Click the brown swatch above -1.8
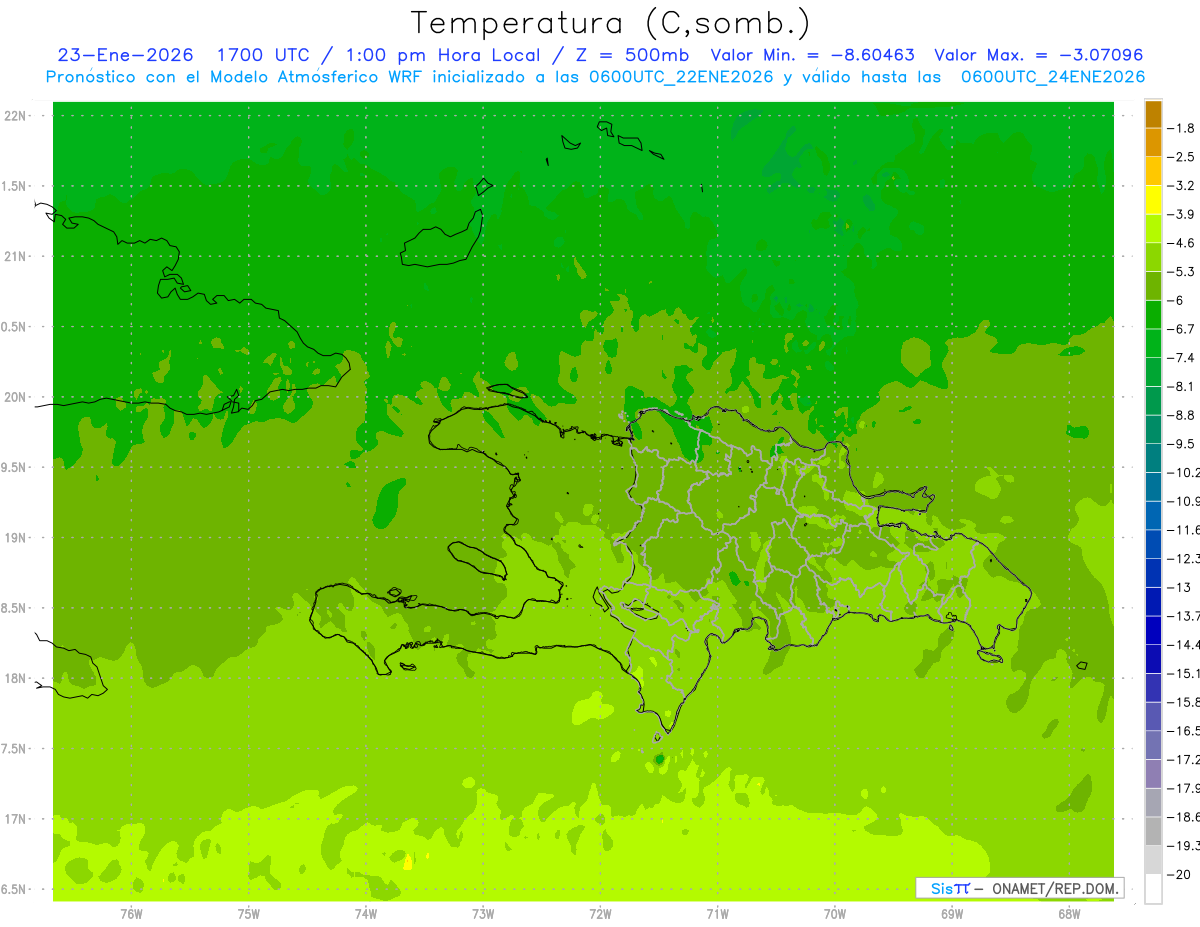 pyautogui.click(x=1154, y=114)
